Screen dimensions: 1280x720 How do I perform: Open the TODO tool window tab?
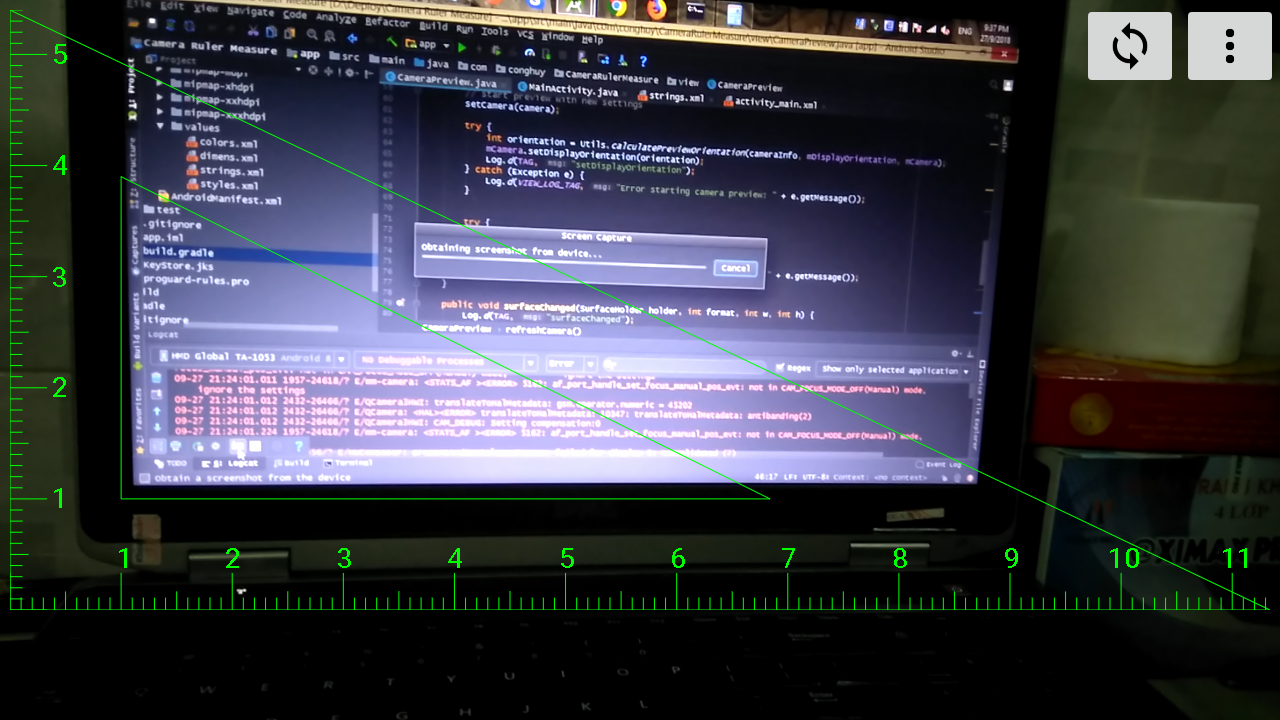[170, 463]
